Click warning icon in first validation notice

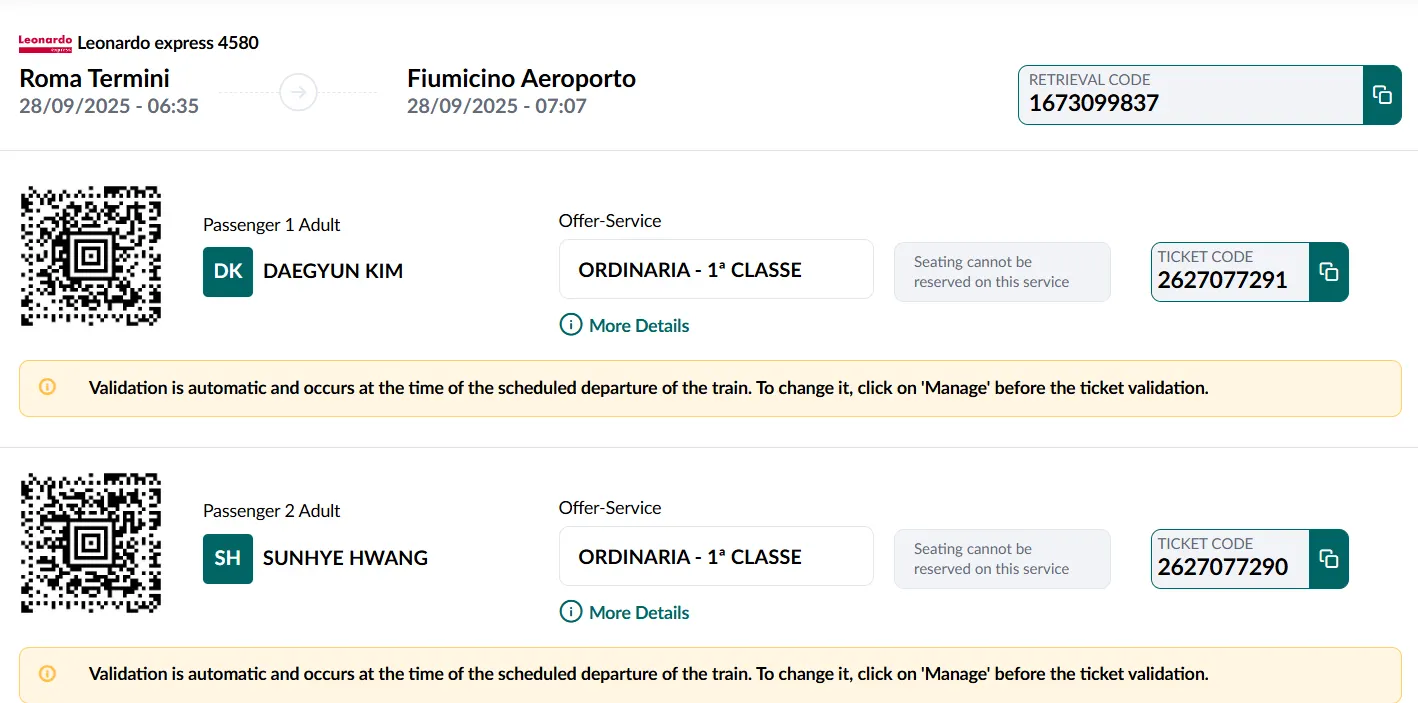click(47, 387)
